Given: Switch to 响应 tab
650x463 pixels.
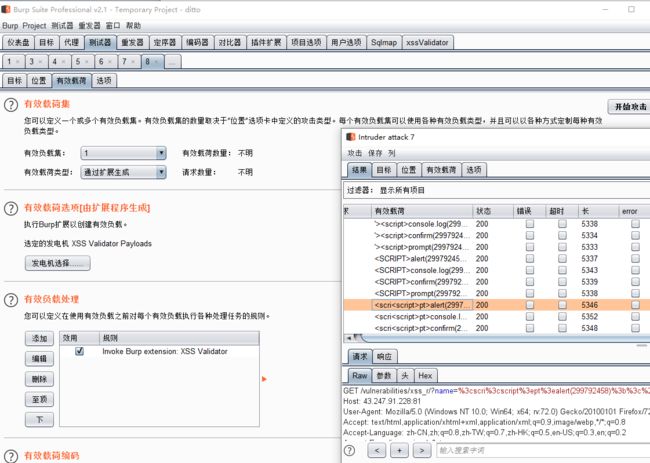Looking at the screenshot, I should 384,356.
